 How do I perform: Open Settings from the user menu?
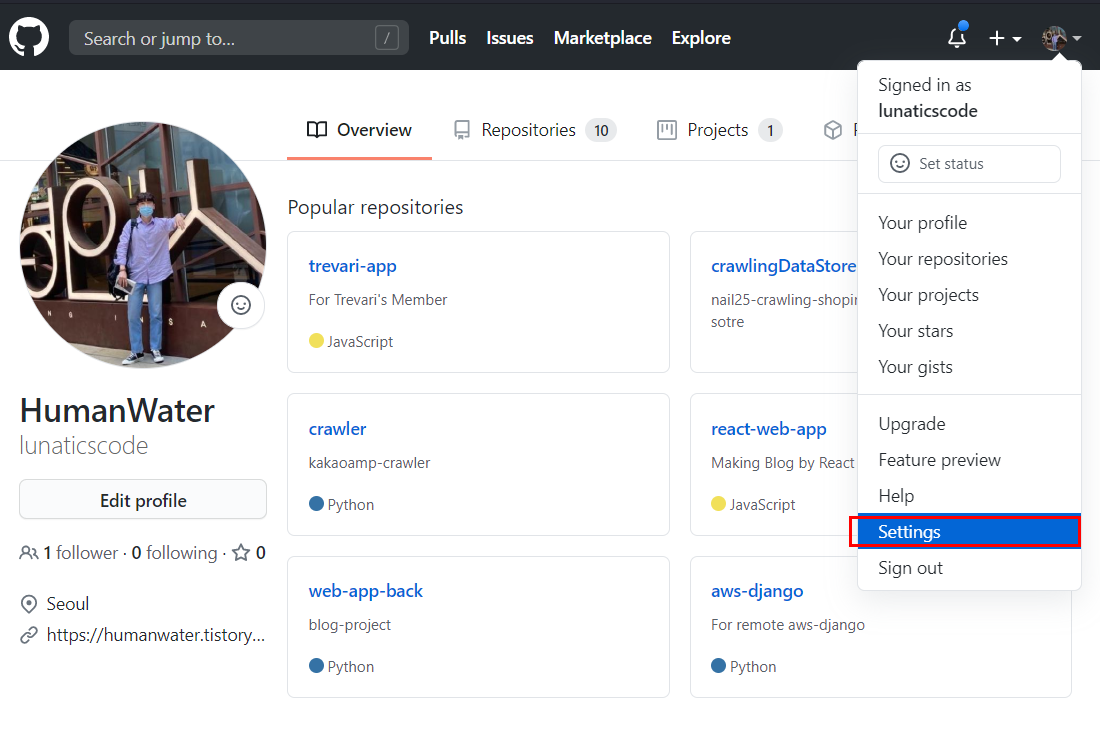tap(969, 532)
